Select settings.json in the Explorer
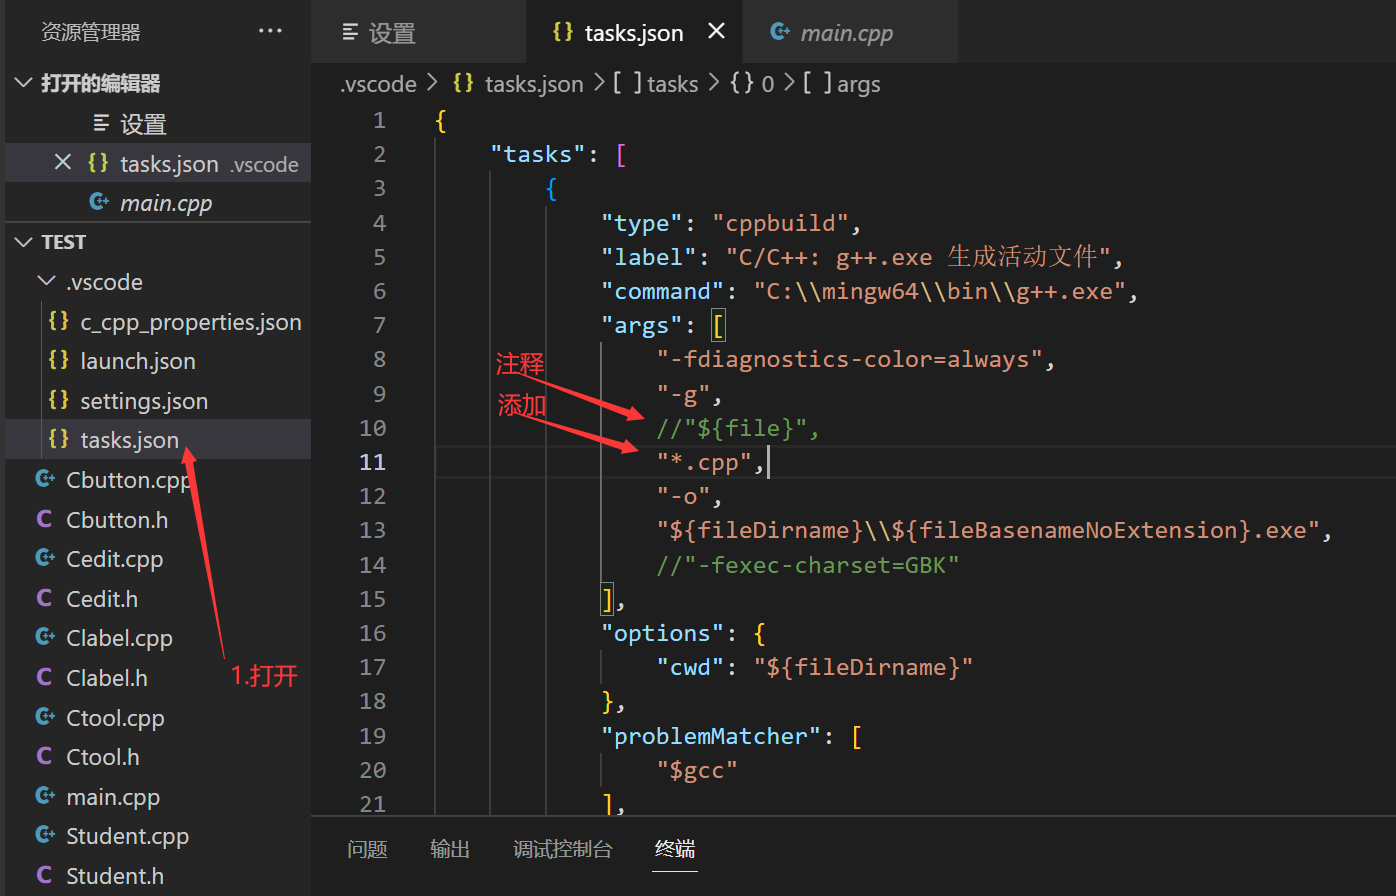Viewport: 1396px width, 896px height. pos(144,400)
